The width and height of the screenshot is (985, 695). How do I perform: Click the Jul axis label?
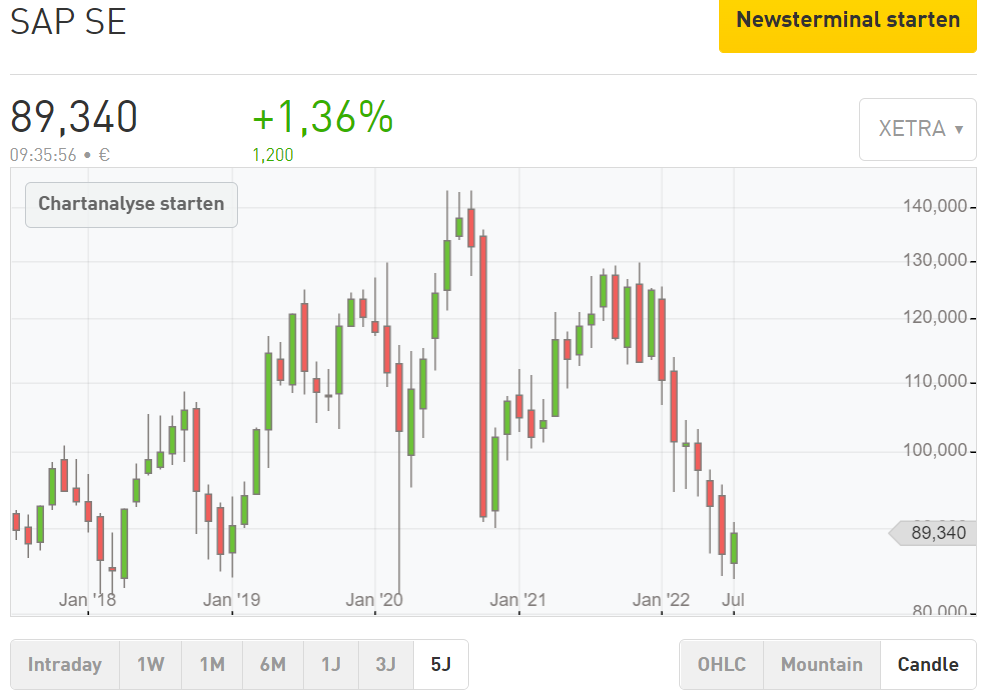click(733, 599)
